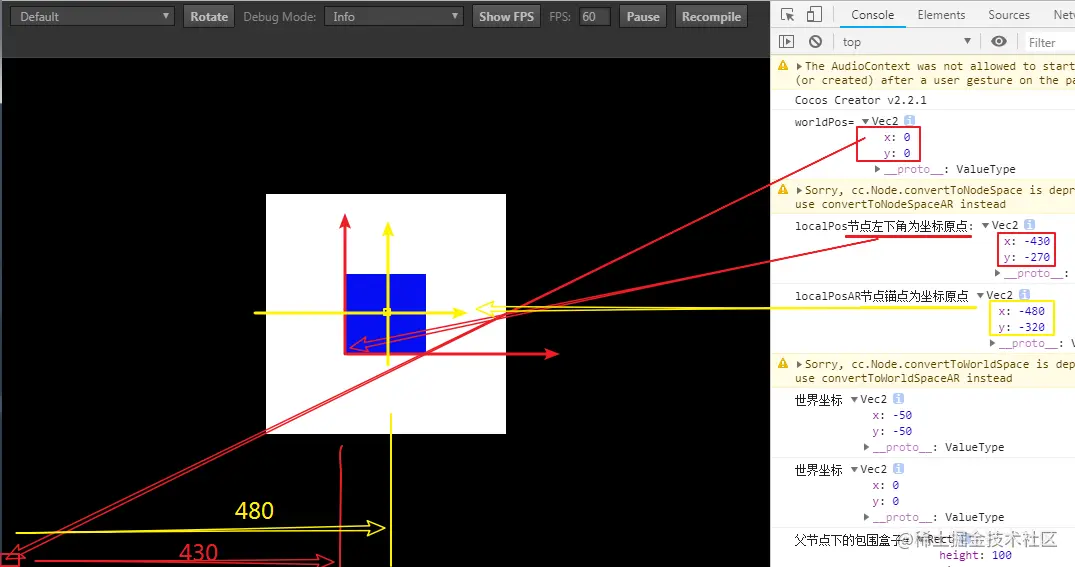Expand the AudioContext warning message
Screen dimensions: 1075x567
point(799,67)
